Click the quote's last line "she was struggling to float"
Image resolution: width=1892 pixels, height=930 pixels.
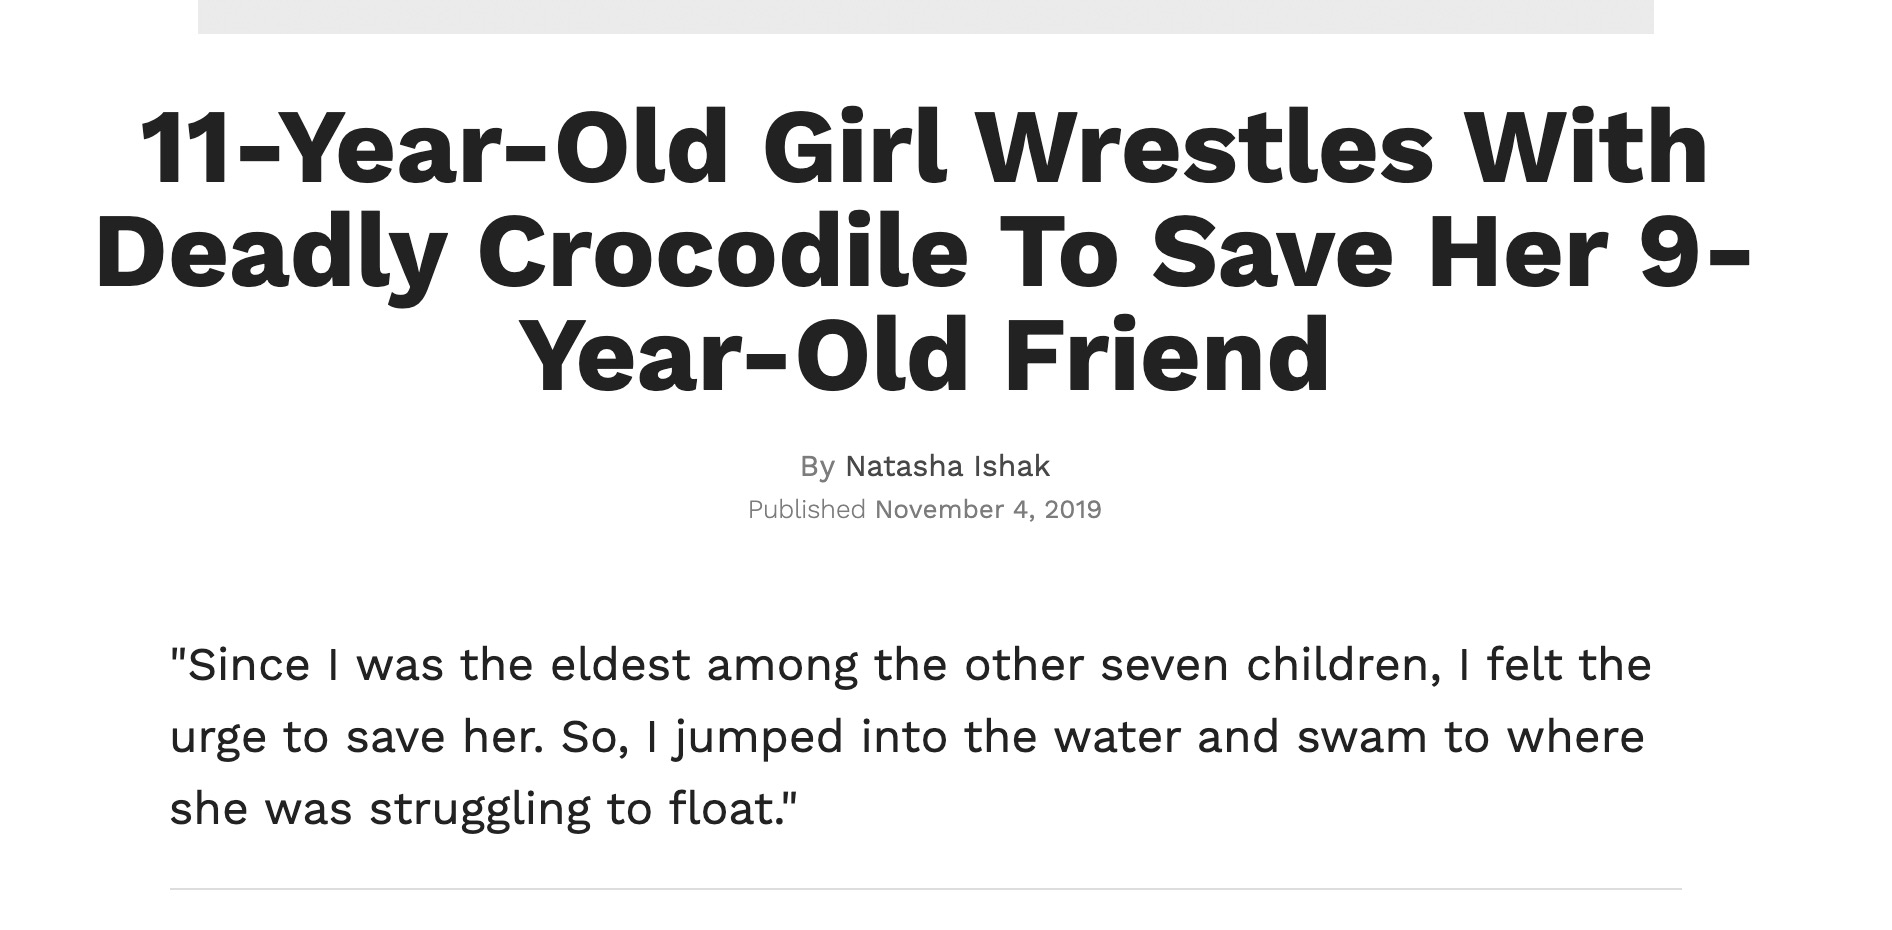point(485,809)
